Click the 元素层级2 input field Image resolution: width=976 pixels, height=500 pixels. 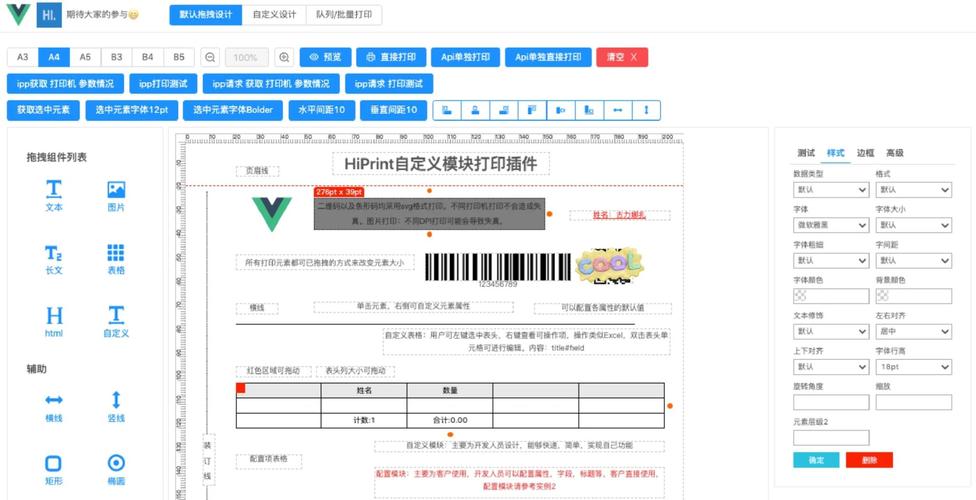point(831,438)
